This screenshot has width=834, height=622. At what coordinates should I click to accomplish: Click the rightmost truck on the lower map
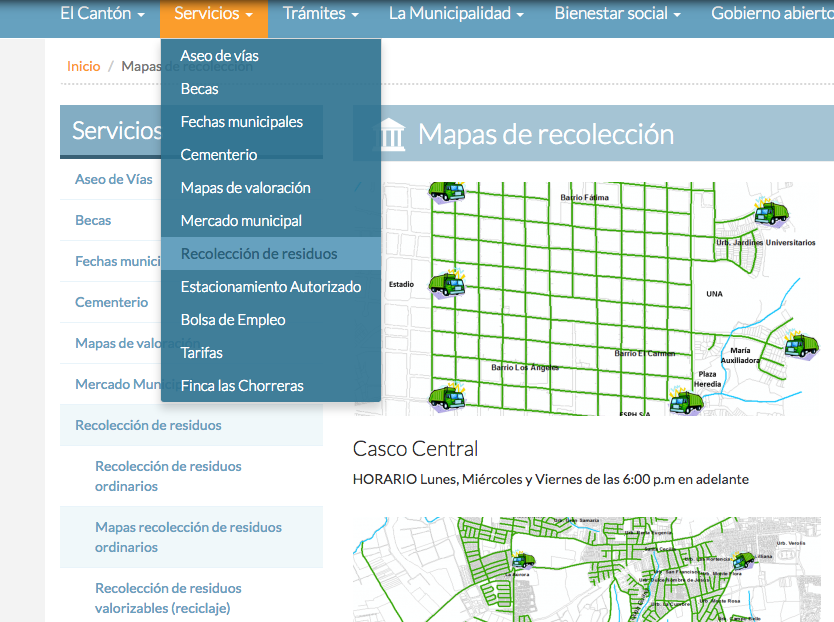(742, 561)
